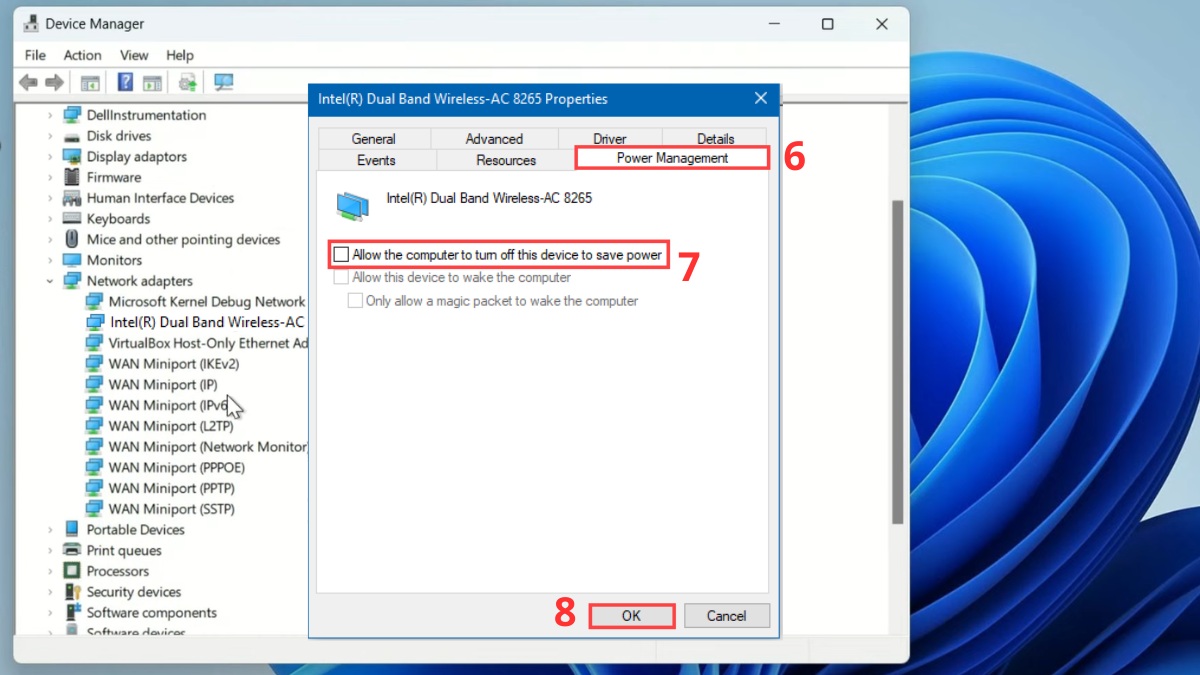Click the Disk drives category icon
Screen dimensions: 1200x675
pos(72,136)
